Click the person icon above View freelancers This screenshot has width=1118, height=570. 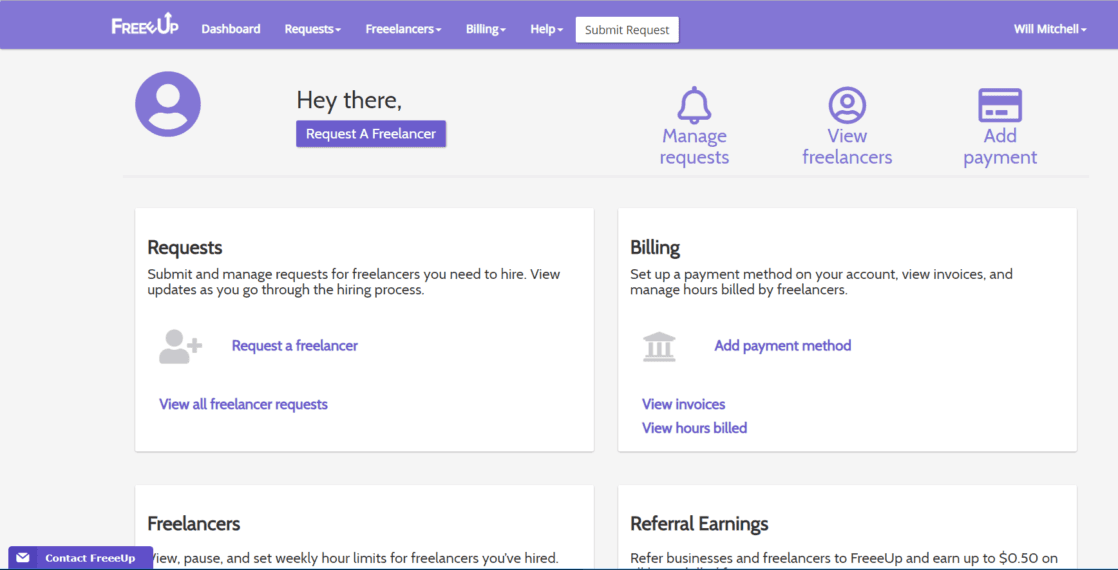[x=847, y=105]
